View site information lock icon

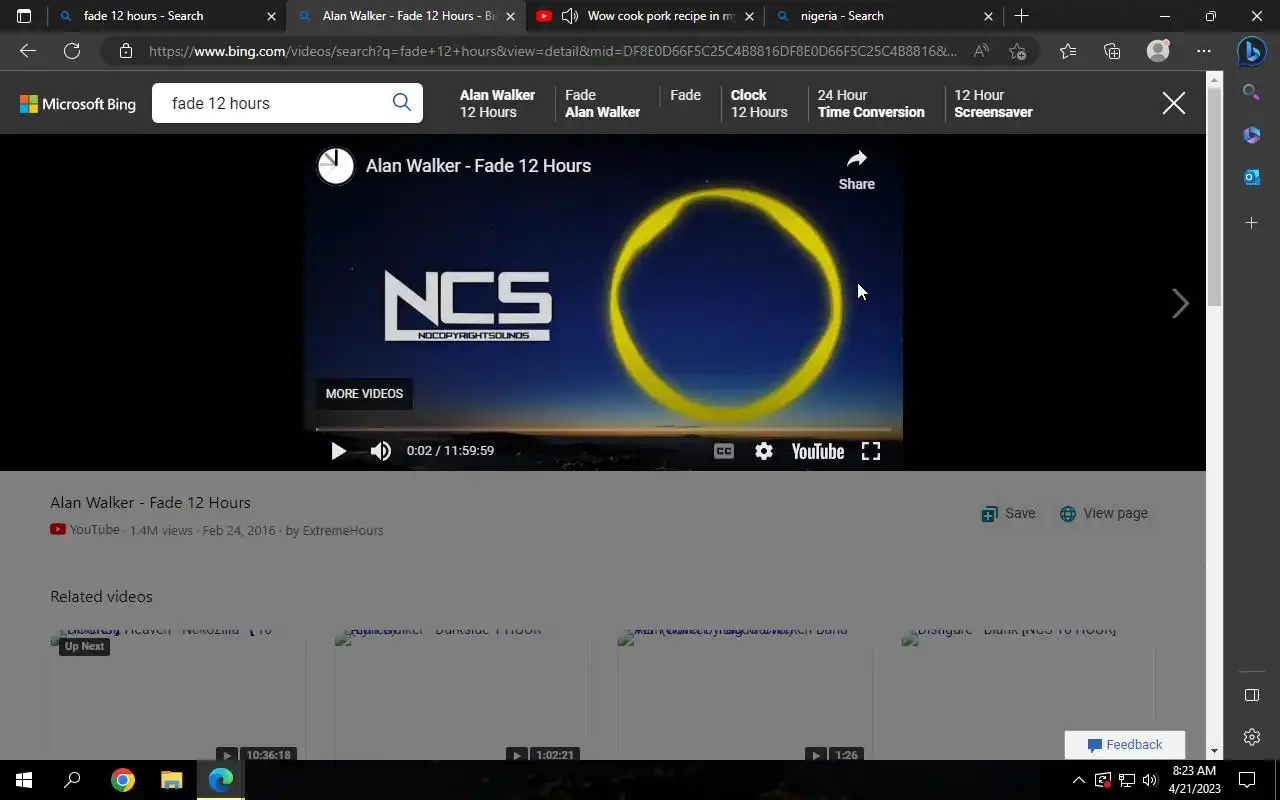pyautogui.click(x=125, y=51)
